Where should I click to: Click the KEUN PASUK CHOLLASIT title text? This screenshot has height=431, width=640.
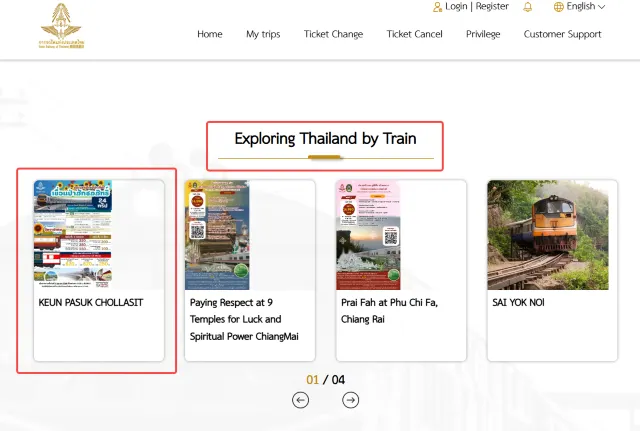pos(91,302)
